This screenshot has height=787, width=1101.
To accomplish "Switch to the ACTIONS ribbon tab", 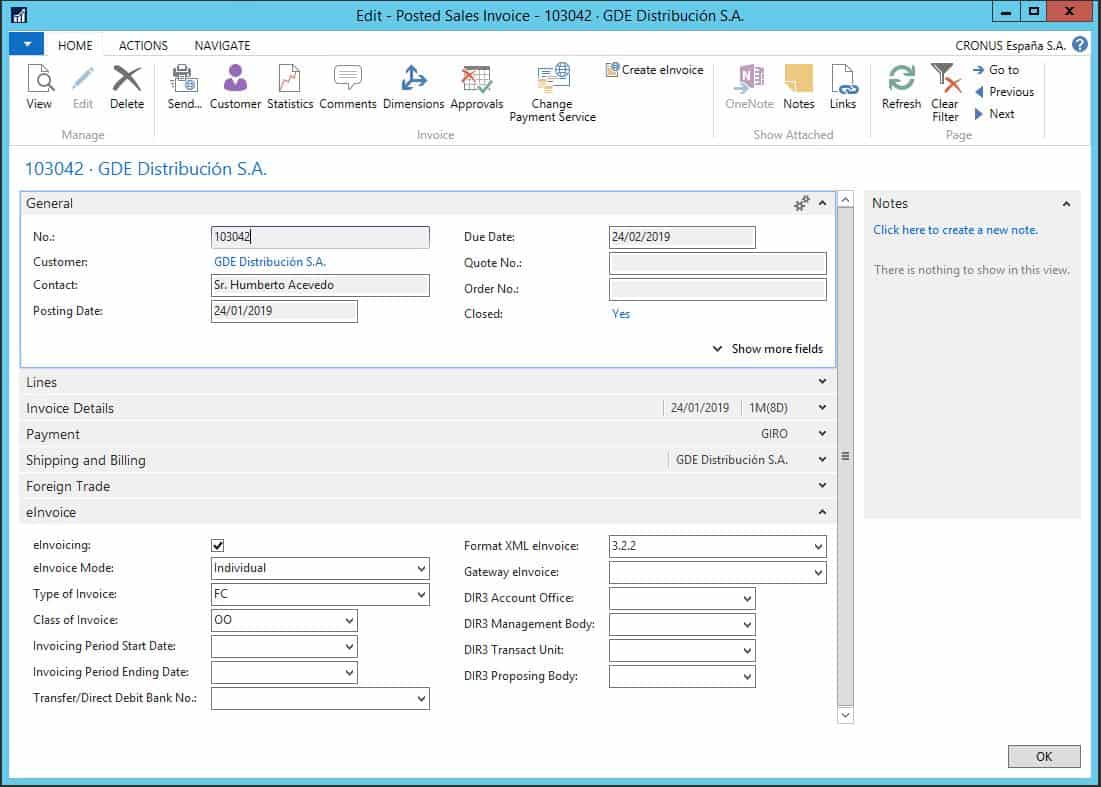I will point(143,45).
